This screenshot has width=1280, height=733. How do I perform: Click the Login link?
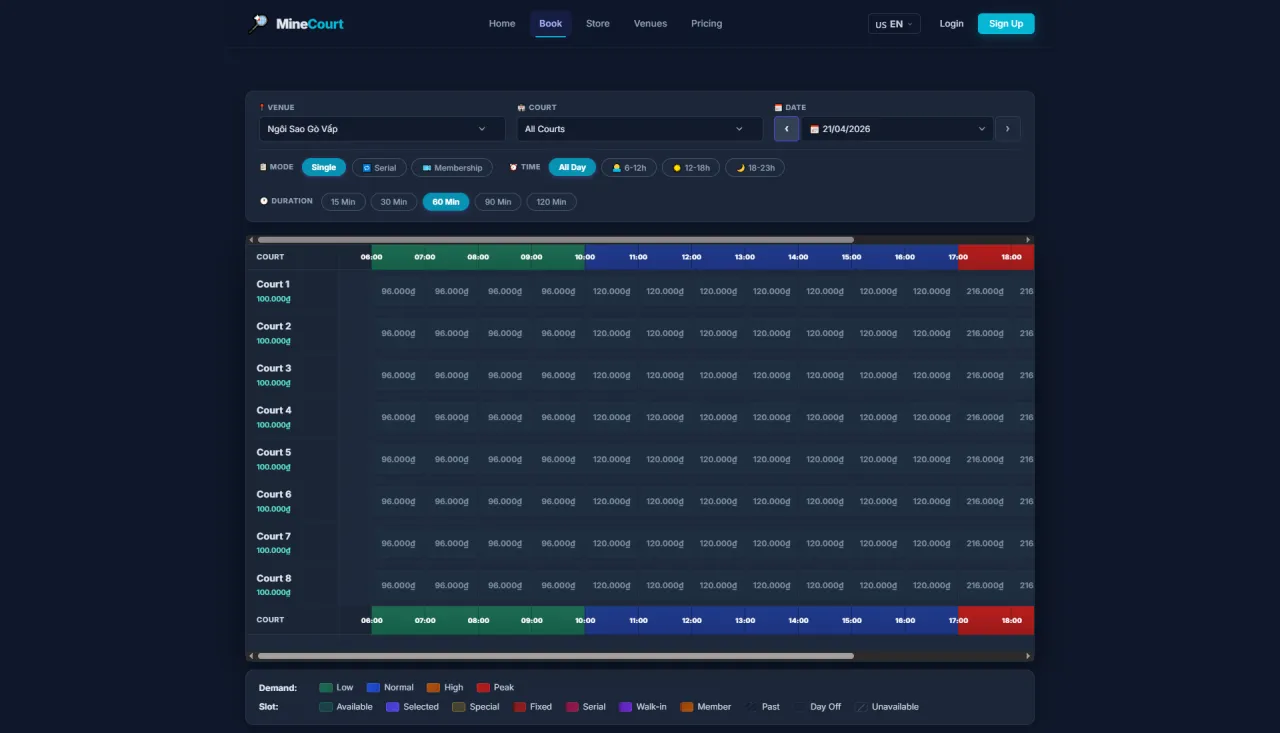[952, 24]
